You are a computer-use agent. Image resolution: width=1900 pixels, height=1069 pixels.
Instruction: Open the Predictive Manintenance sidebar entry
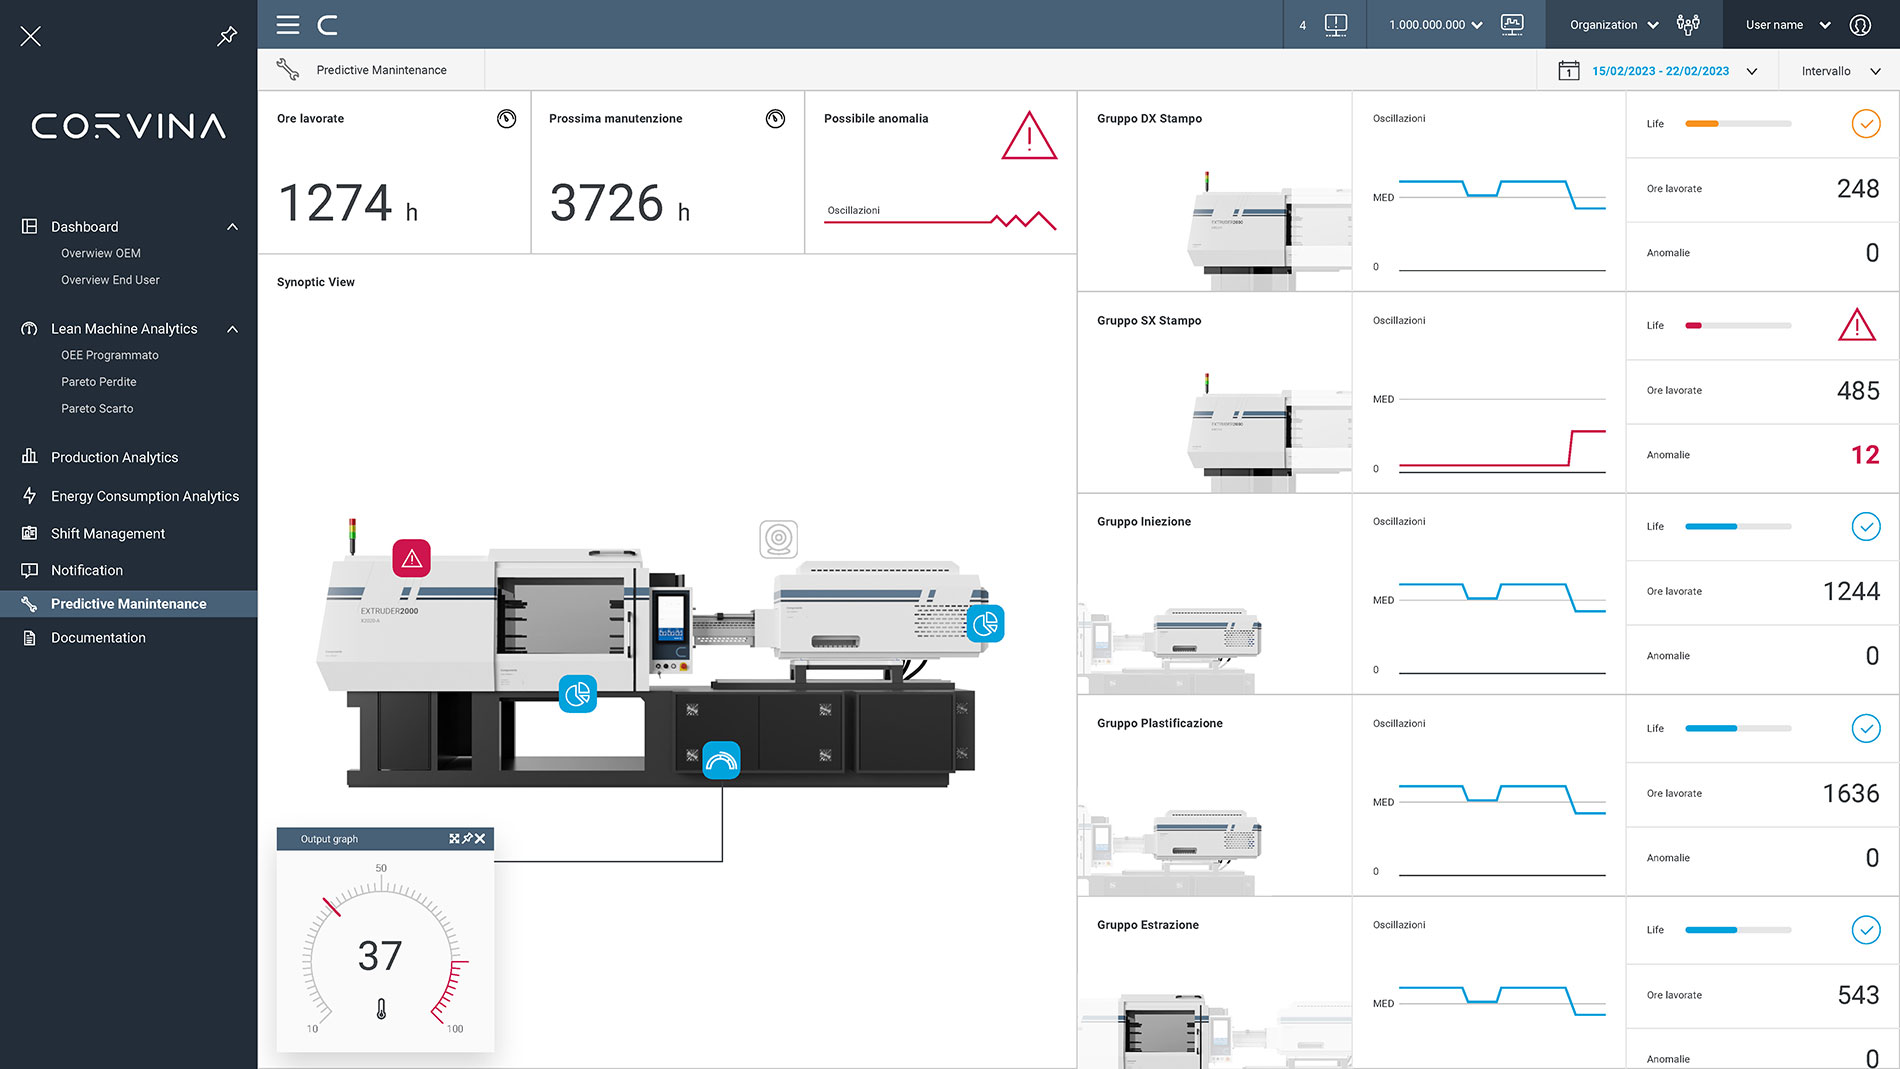tap(129, 603)
